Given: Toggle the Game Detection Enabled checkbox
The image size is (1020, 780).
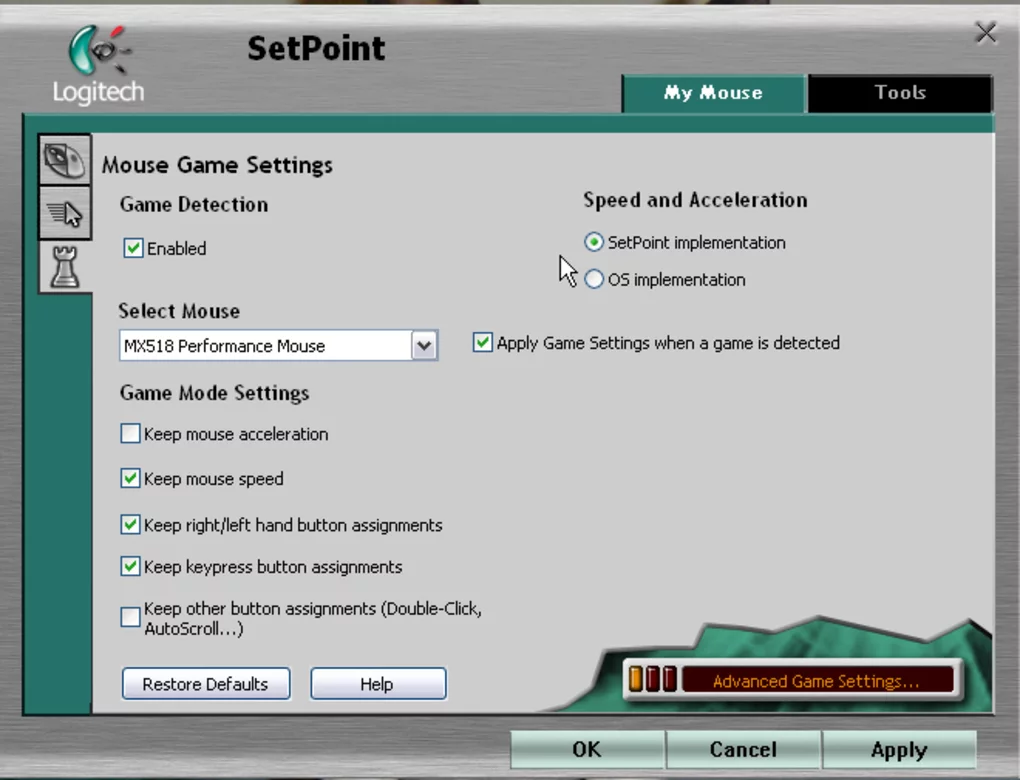Looking at the screenshot, I should 133,248.
